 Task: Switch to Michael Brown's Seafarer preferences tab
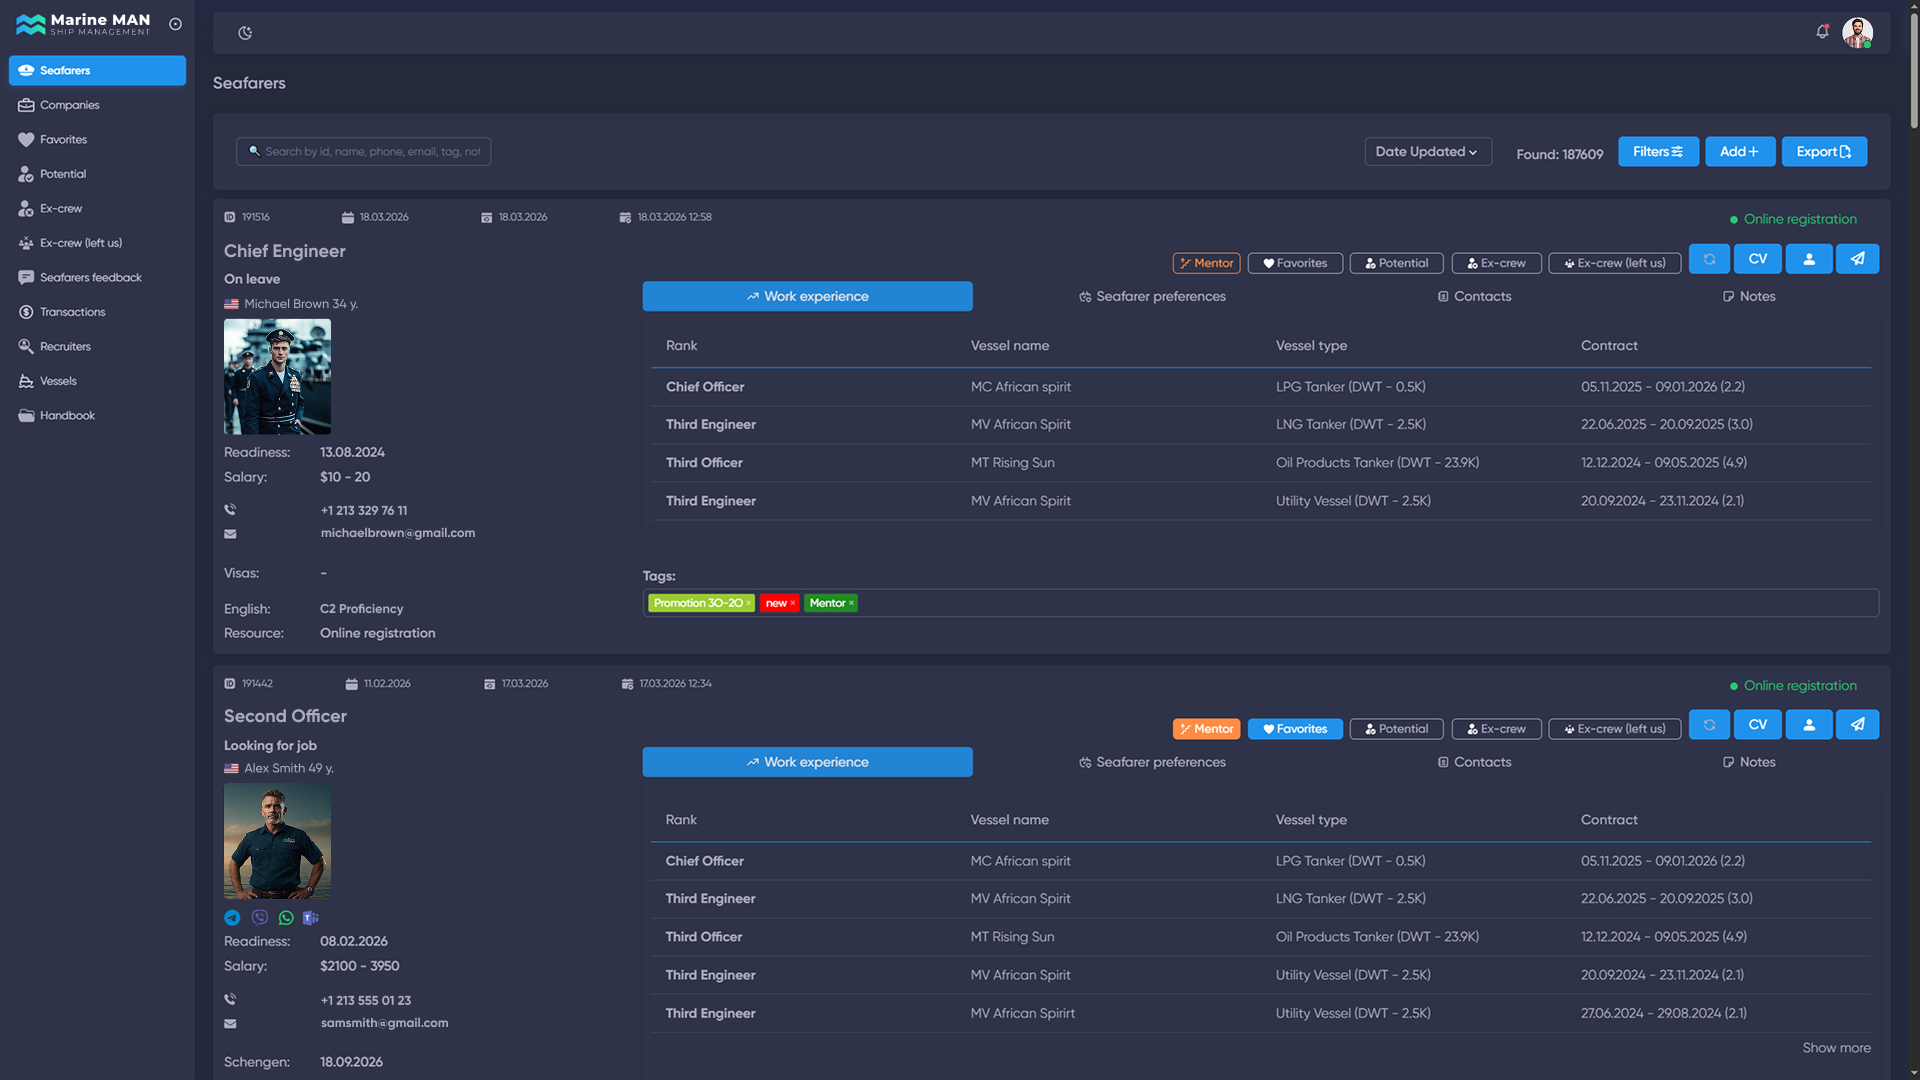(x=1152, y=297)
